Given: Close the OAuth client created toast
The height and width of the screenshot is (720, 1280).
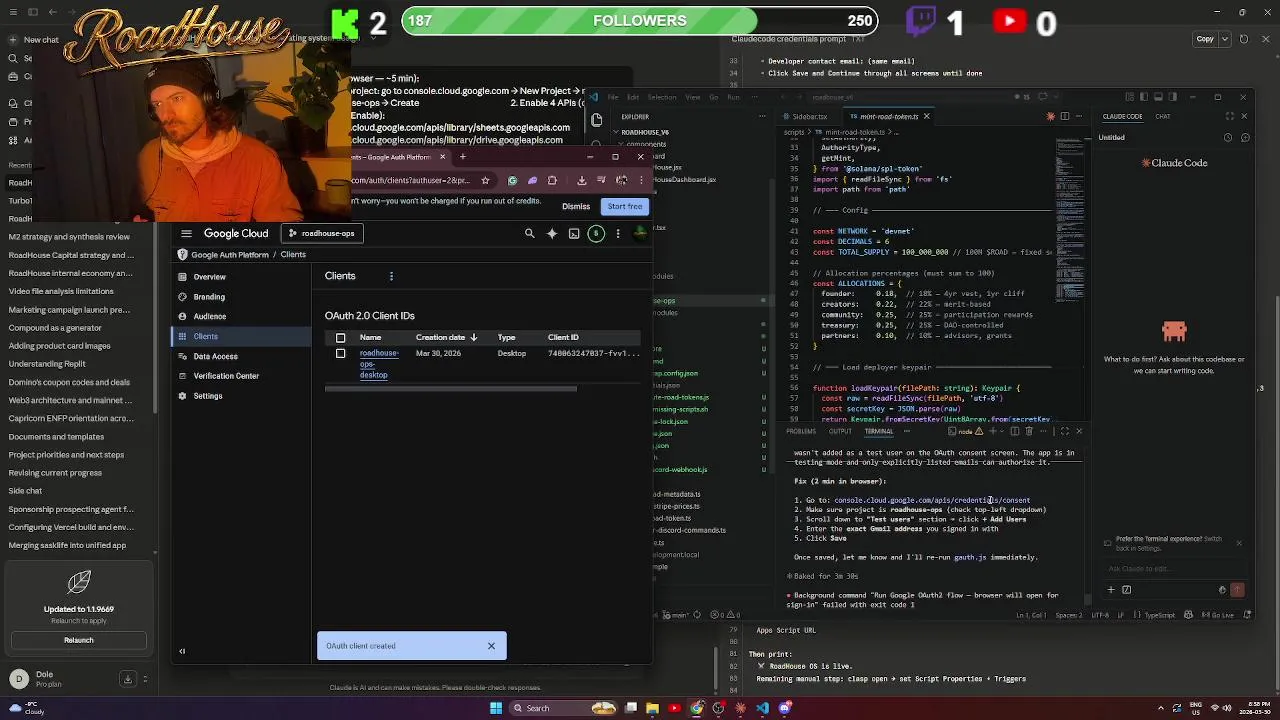Looking at the screenshot, I should coord(491,646).
